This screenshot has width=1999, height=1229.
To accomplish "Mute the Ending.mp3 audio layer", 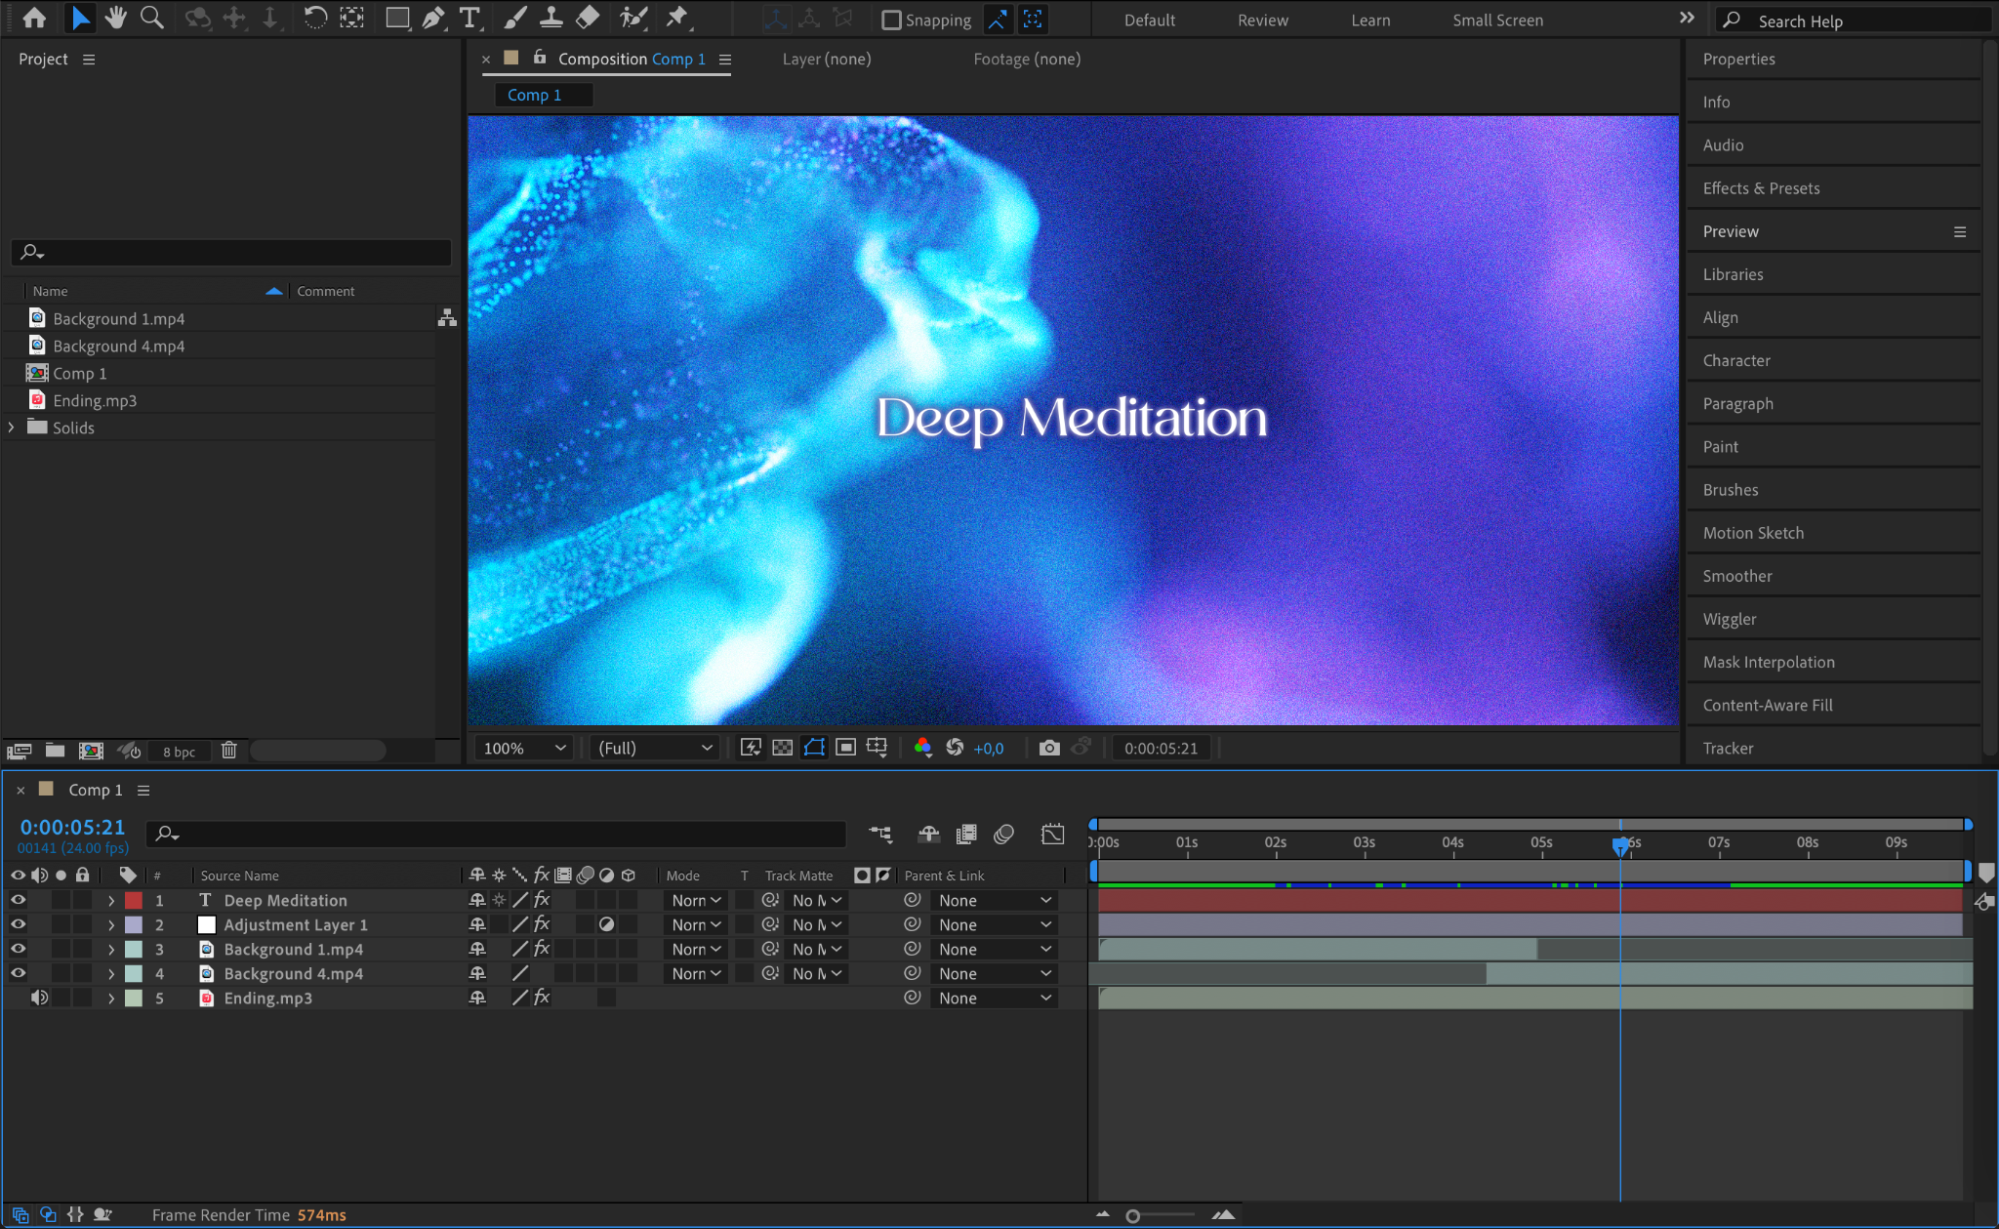I will coord(39,998).
